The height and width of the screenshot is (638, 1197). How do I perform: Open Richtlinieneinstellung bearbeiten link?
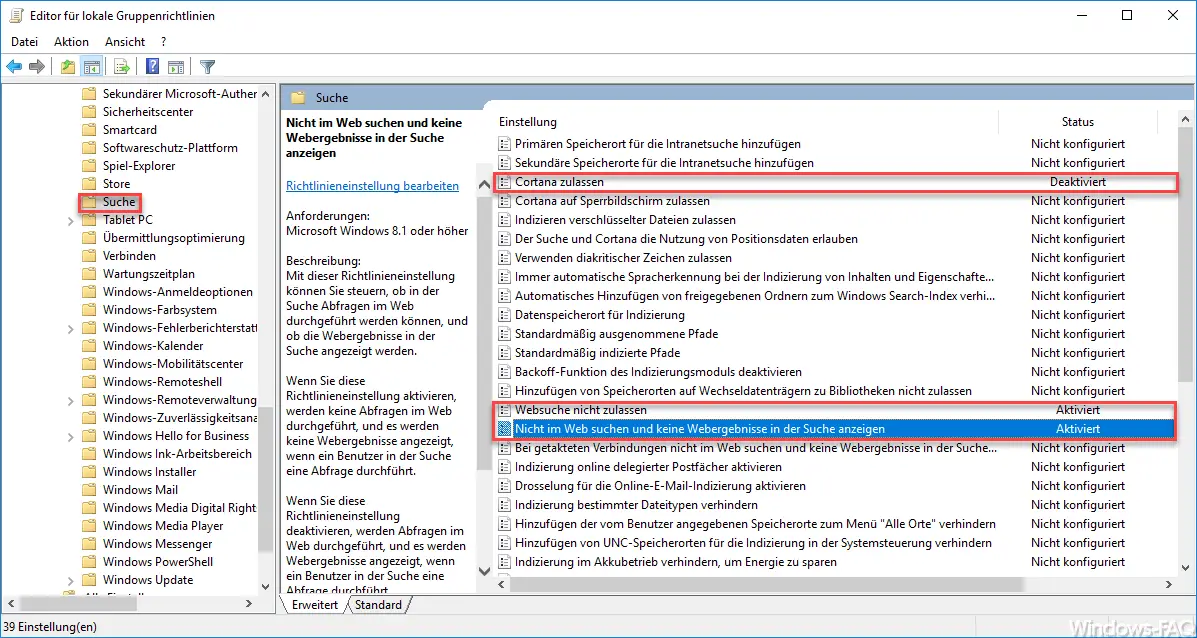(373, 185)
